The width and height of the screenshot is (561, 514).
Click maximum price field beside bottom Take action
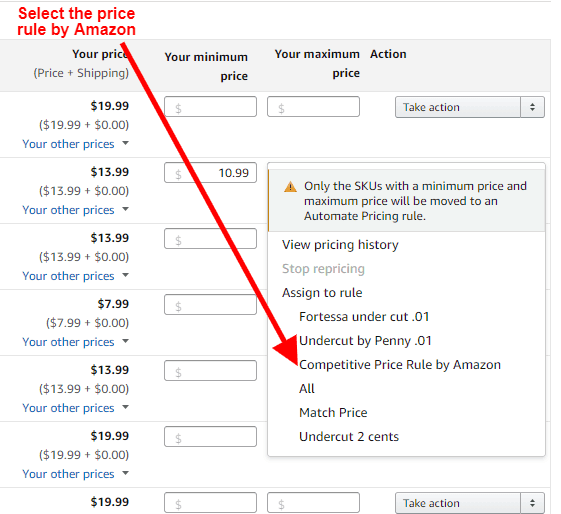pyautogui.click(x=313, y=503)
